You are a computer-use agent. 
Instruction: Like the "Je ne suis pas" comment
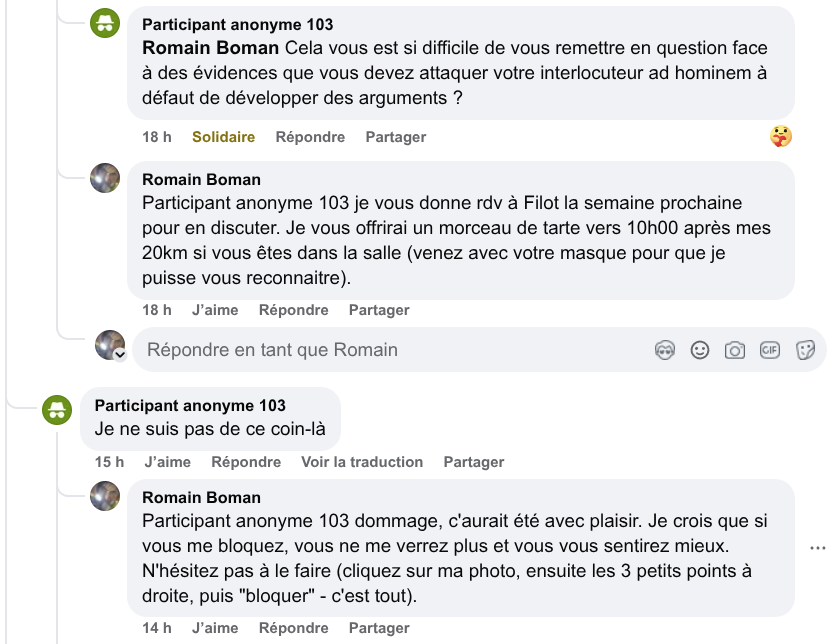pyautogui.click(x=167, y=462)
